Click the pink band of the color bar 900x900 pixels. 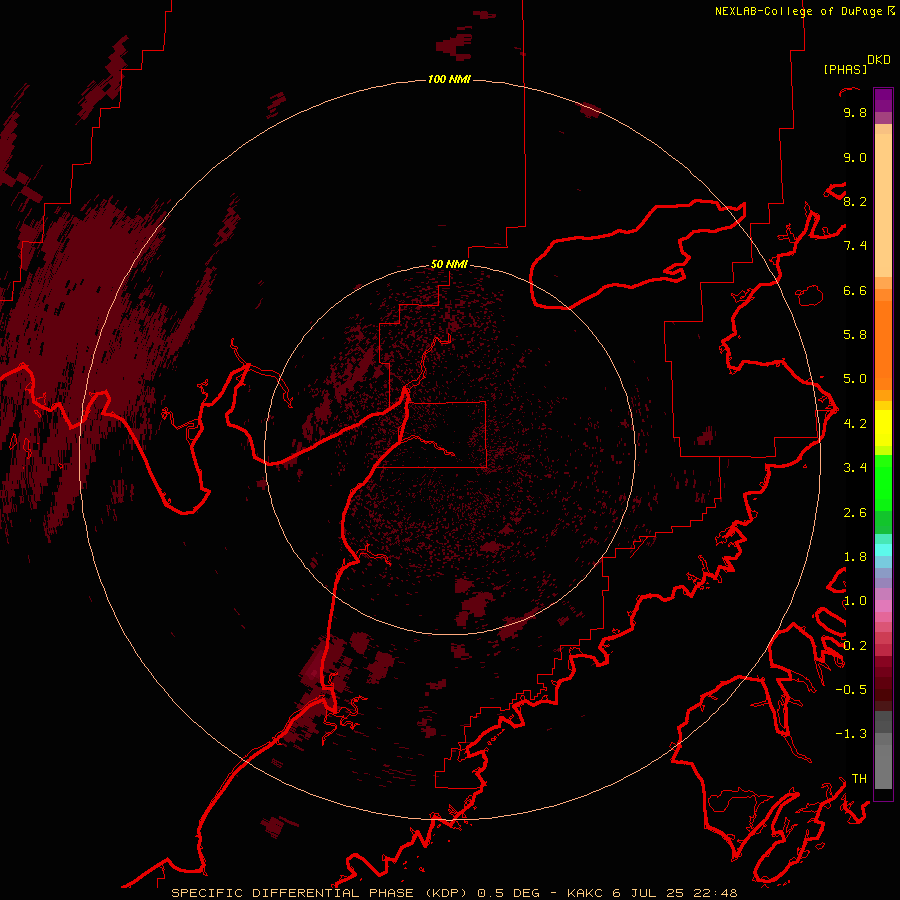pos(883,606)
